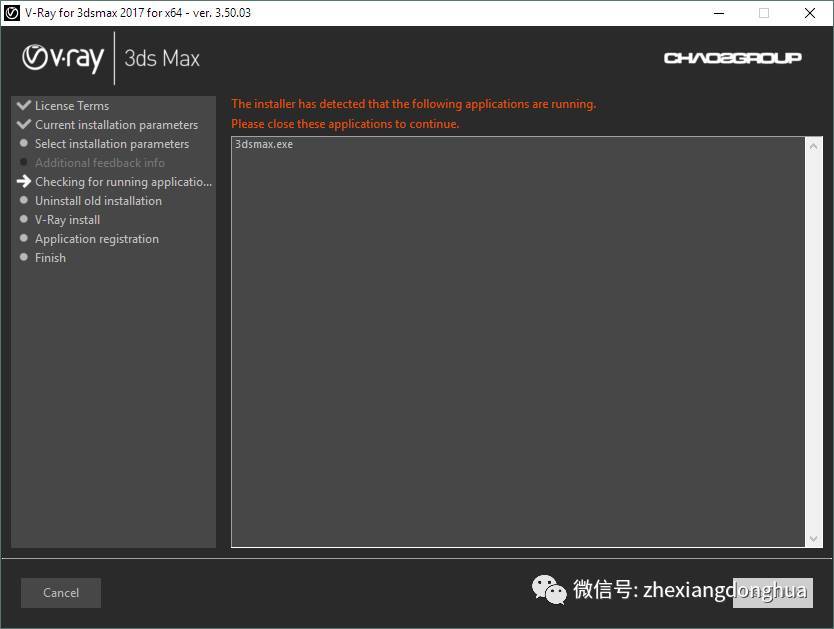Click the License Terms step
The image size is (834, 629).
click(72, 105)
